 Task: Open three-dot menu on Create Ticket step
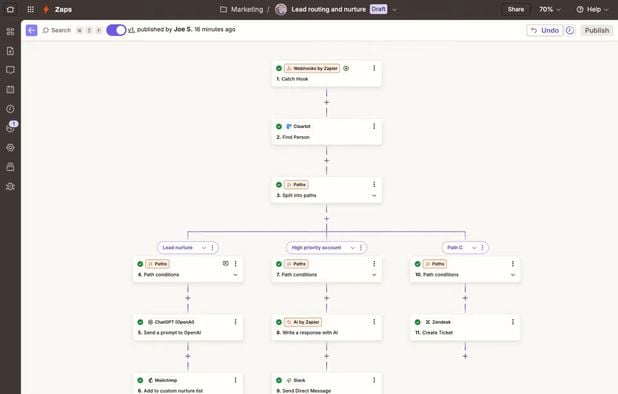tap(513, 322)
